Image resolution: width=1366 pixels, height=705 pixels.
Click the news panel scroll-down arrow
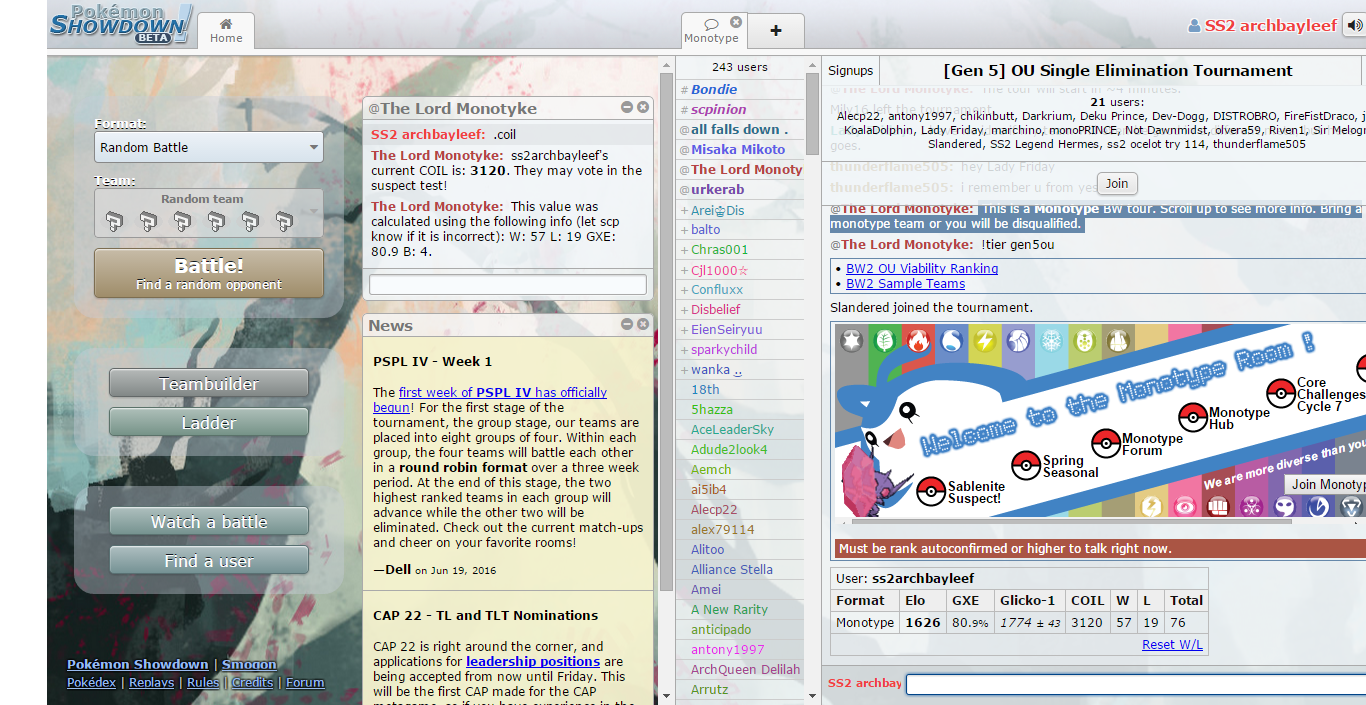point(666,695)
